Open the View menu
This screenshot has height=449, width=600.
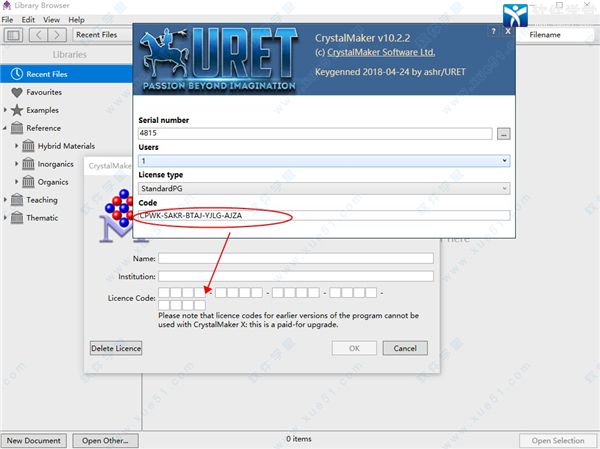(x=51, y=20)
